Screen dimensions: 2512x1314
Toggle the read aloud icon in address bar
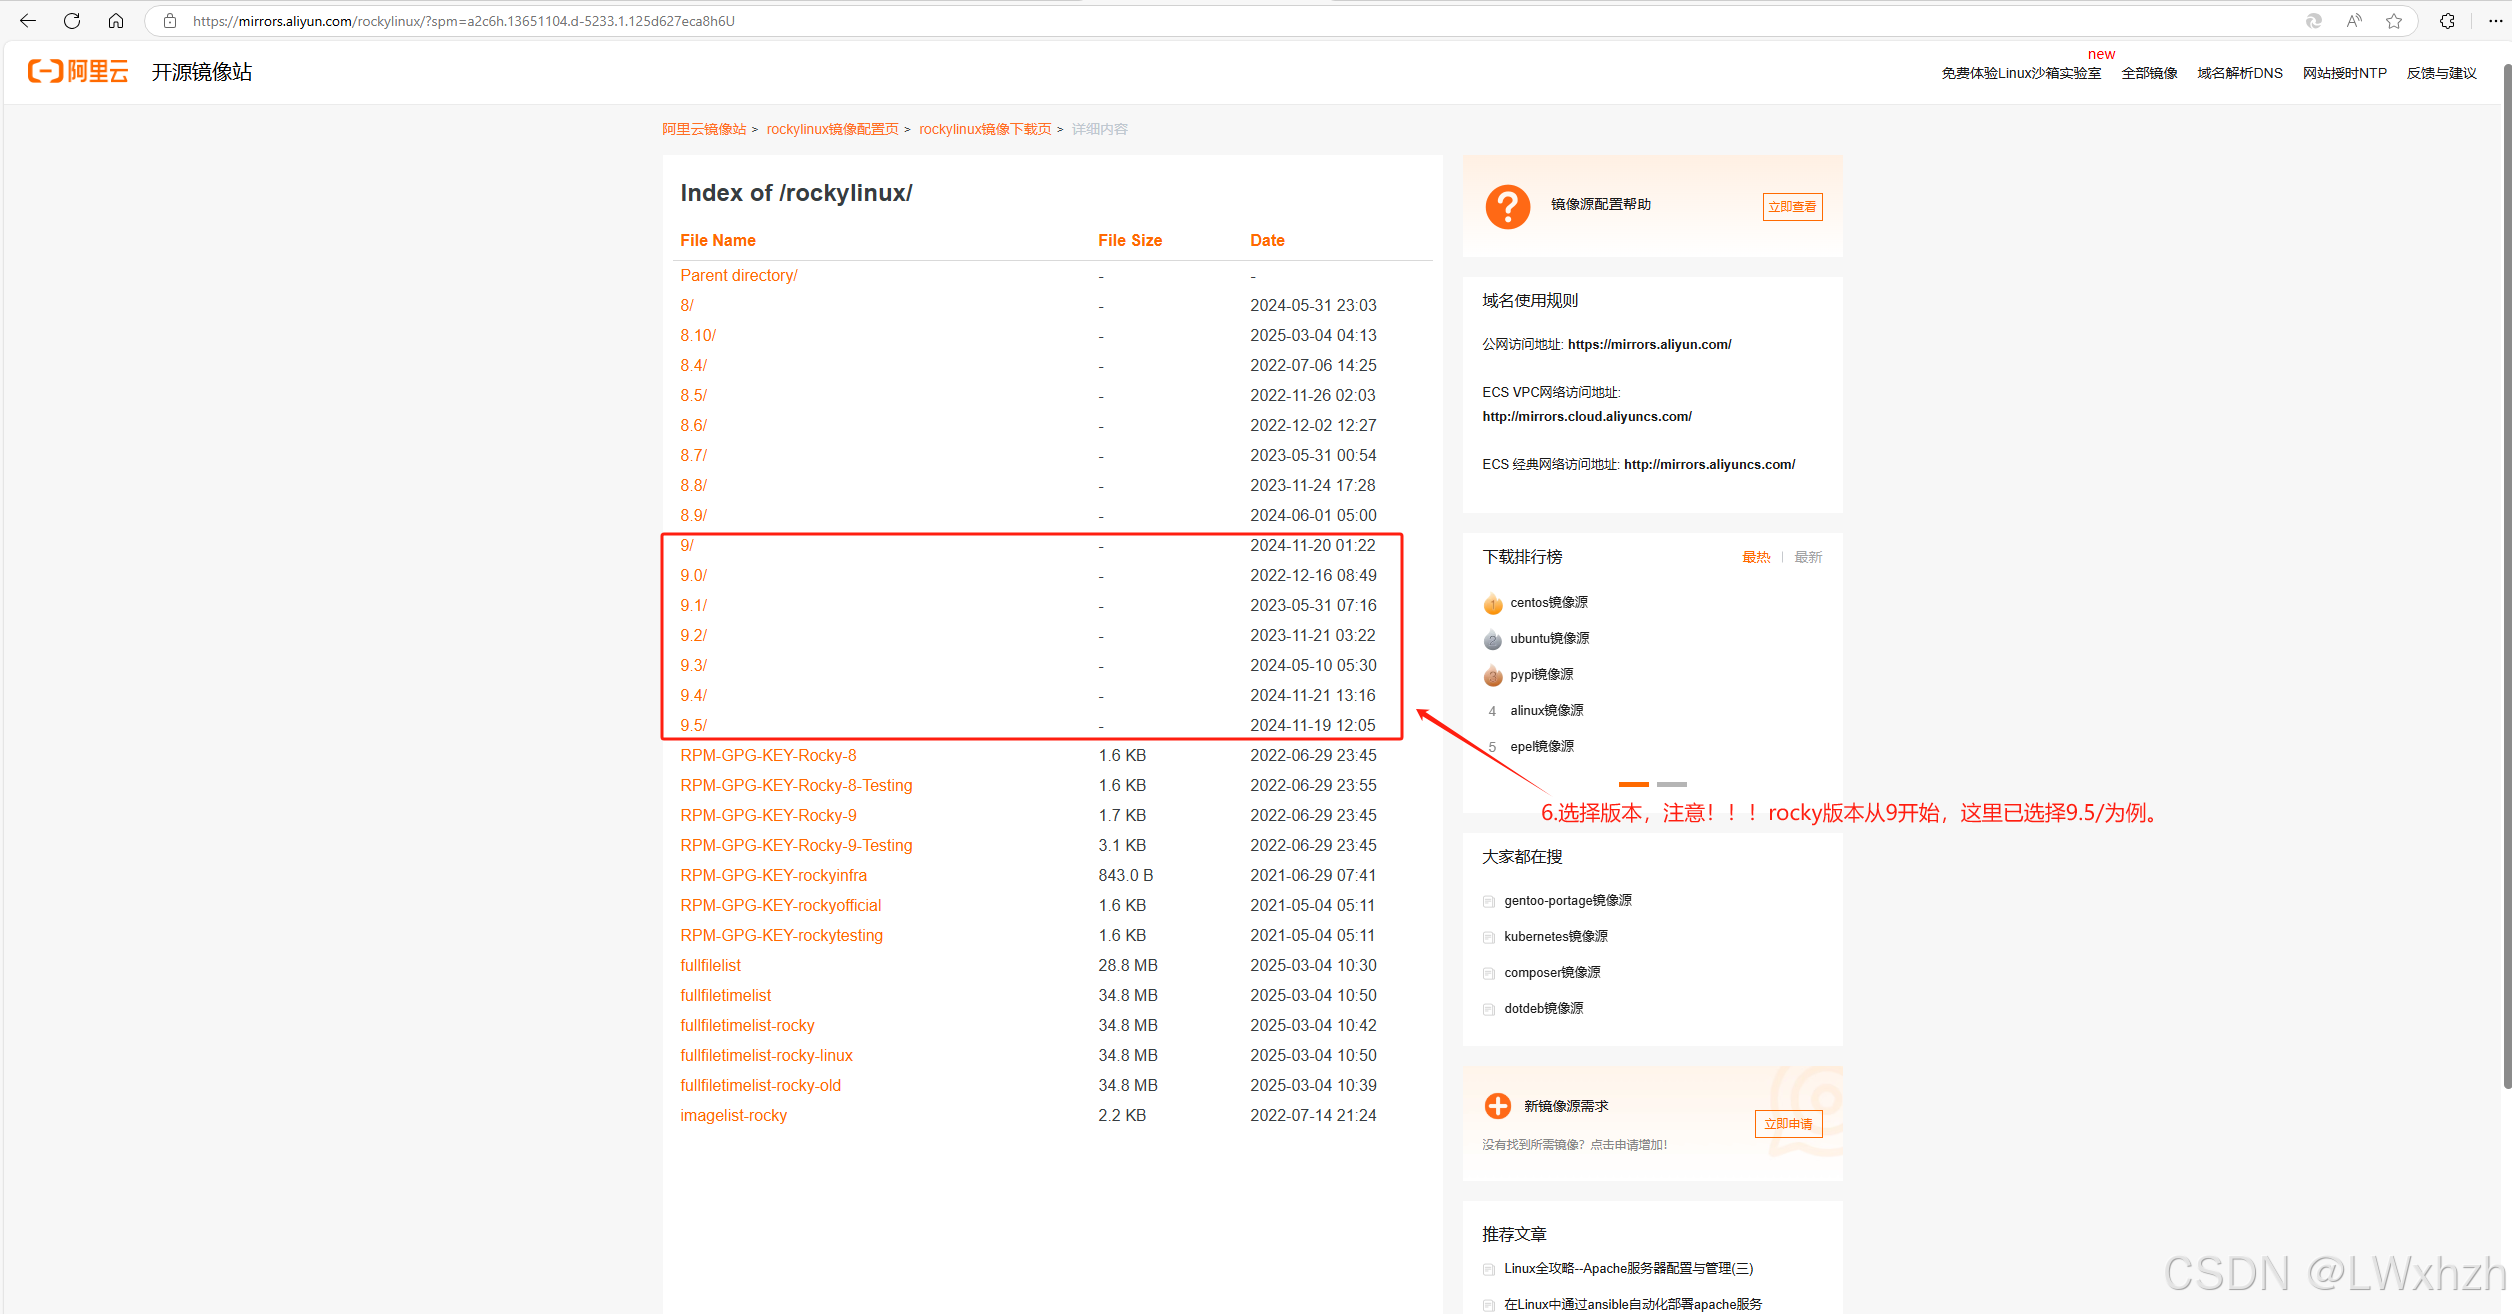coord(2354,21)
